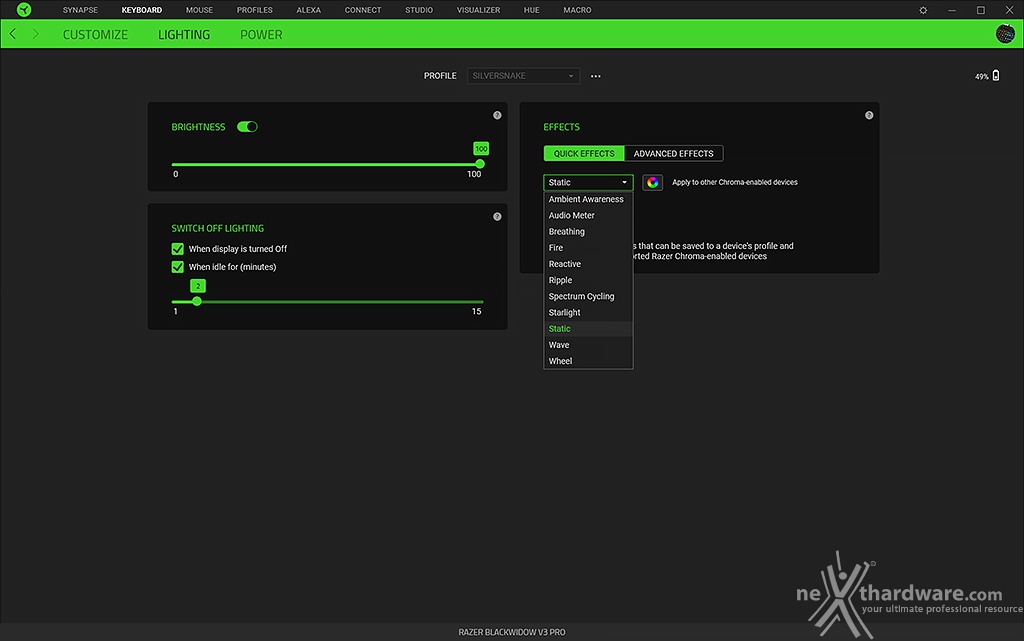Switch to the Synapse tab

click(x=80, y=10)
